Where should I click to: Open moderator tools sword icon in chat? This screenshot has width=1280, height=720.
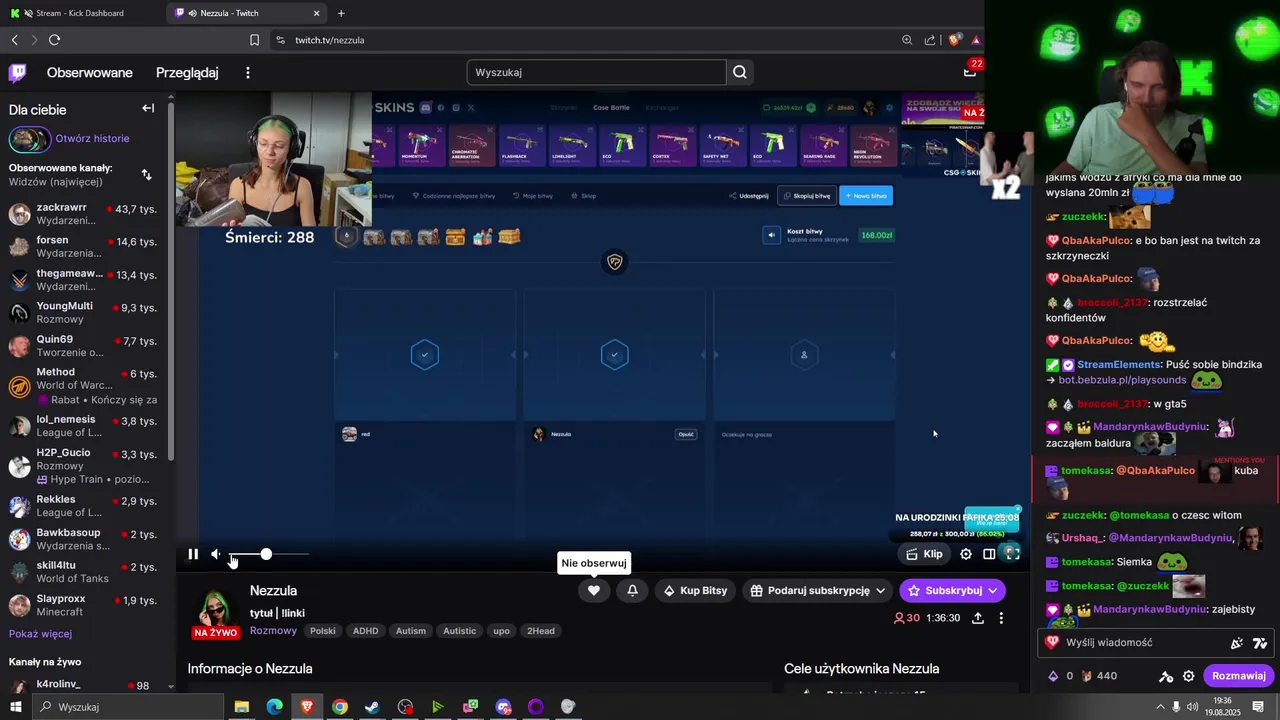tap(1166, 676)
